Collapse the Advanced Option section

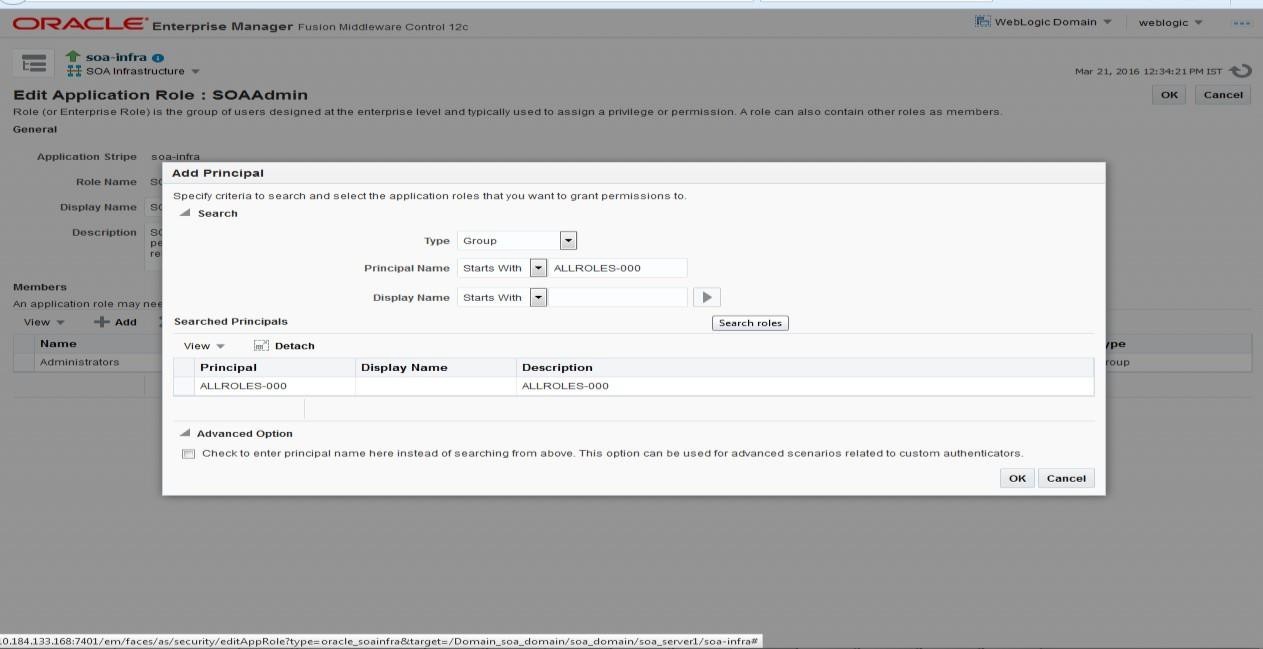tap(184, 434)
